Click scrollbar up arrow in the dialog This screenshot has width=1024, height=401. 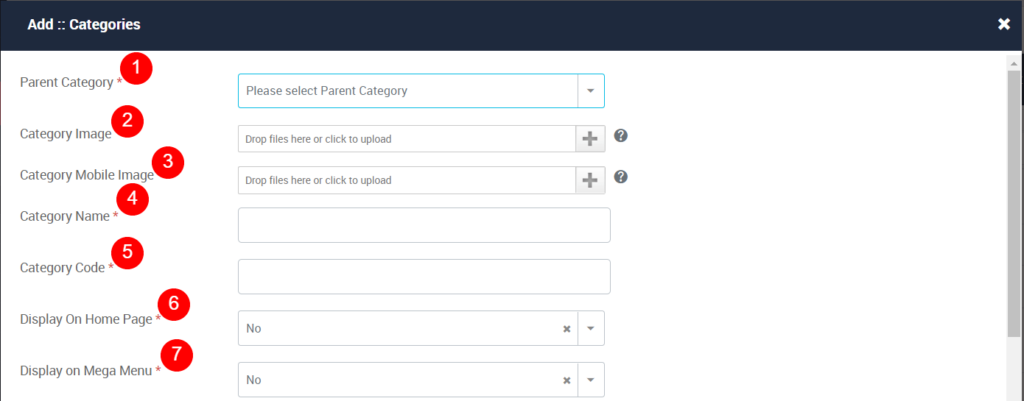pos(1014,64)
